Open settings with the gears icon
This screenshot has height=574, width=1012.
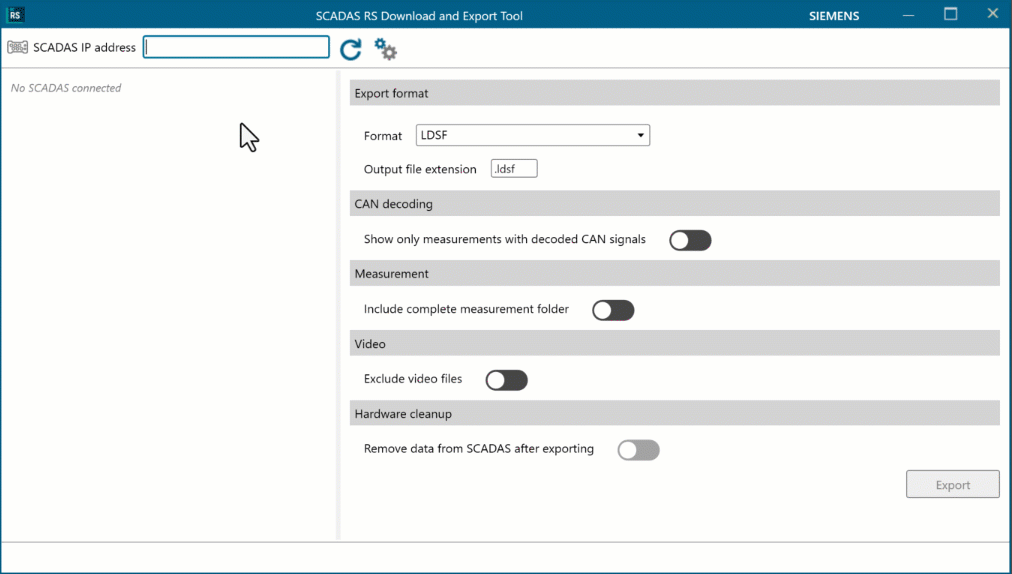point(385,49)
